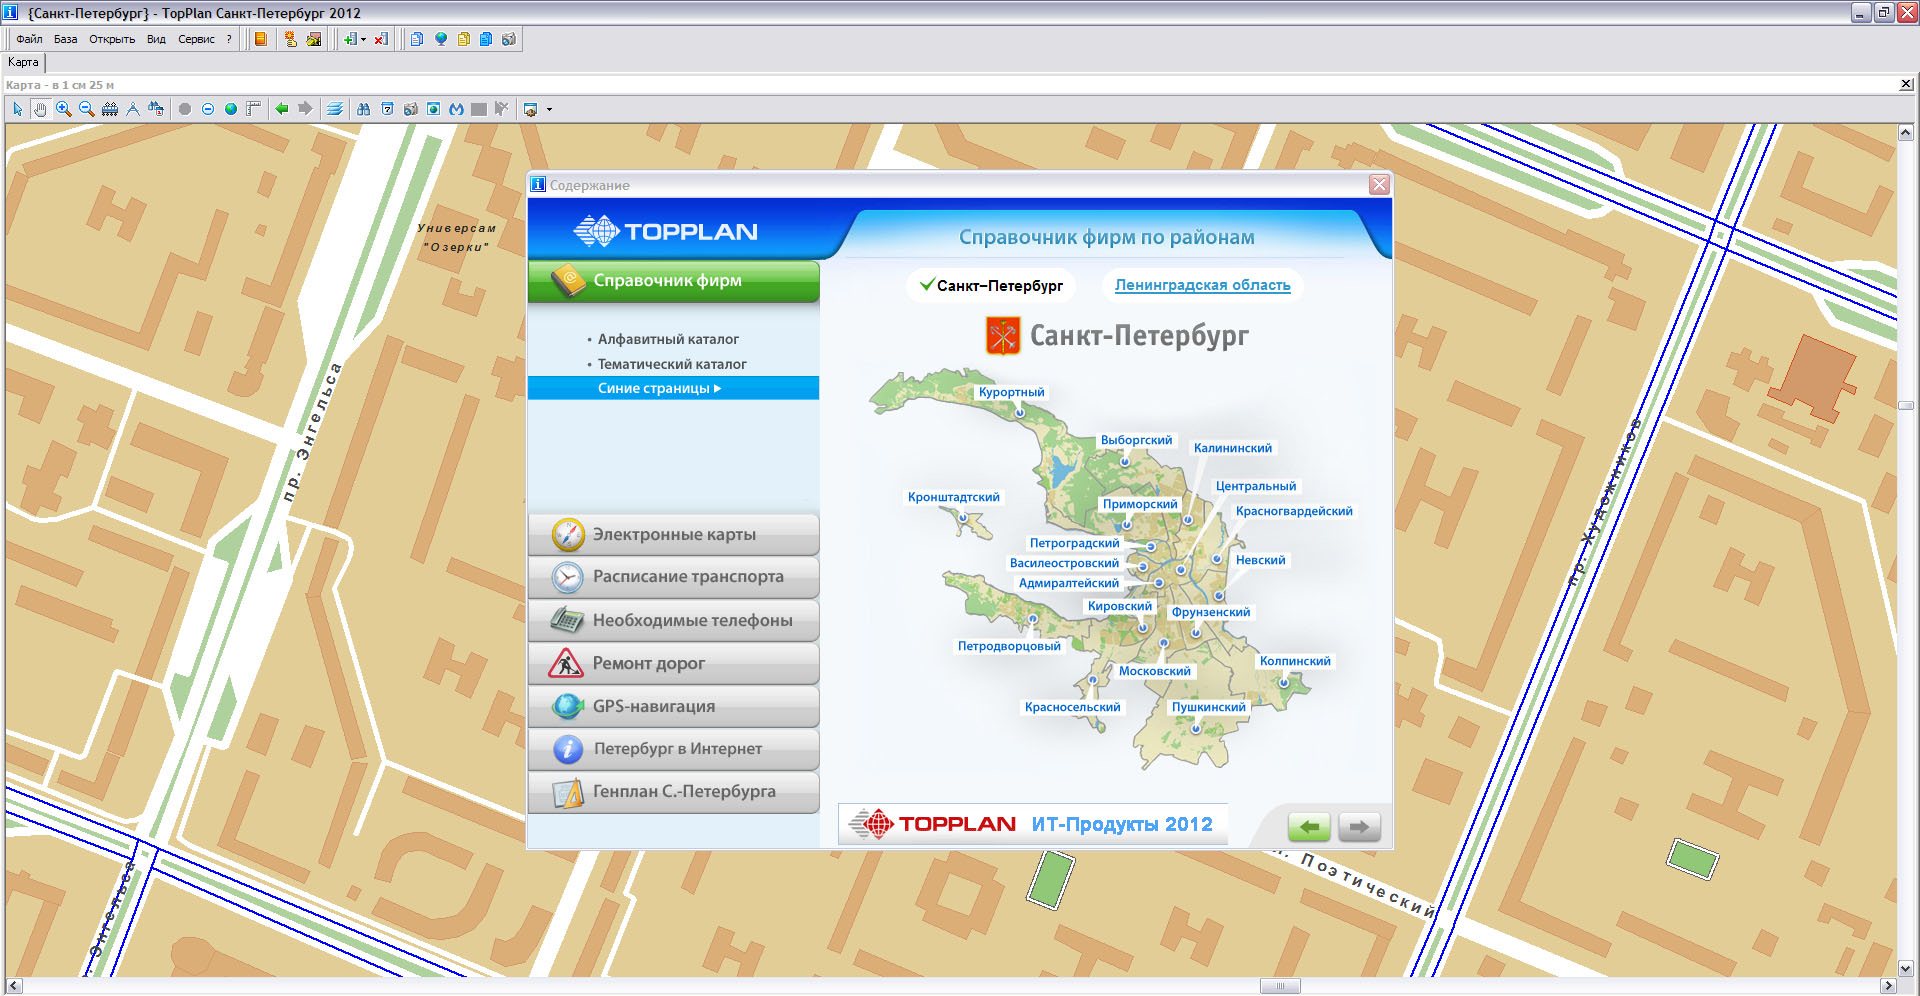This screenshot has width=1920, height=996.
Task: Click the orange book icon in top toolbar
Action: 261,39
